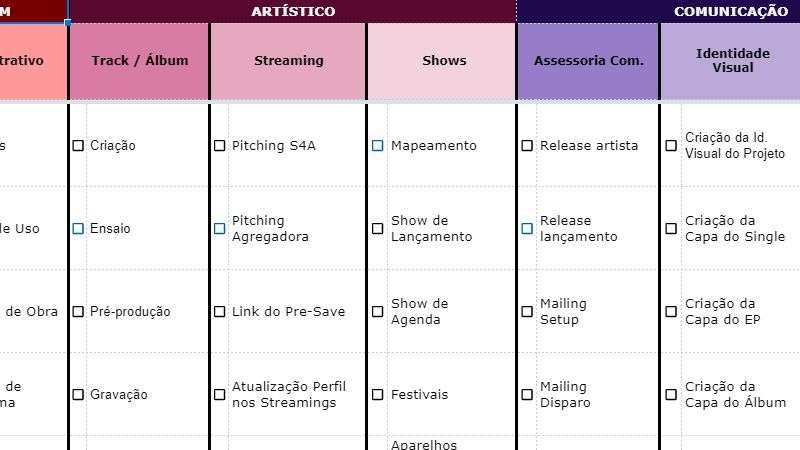Click the Assessoria Com. column header
Image resolution: width=800 pixels, height=450 pixels.
coord(588,61)
